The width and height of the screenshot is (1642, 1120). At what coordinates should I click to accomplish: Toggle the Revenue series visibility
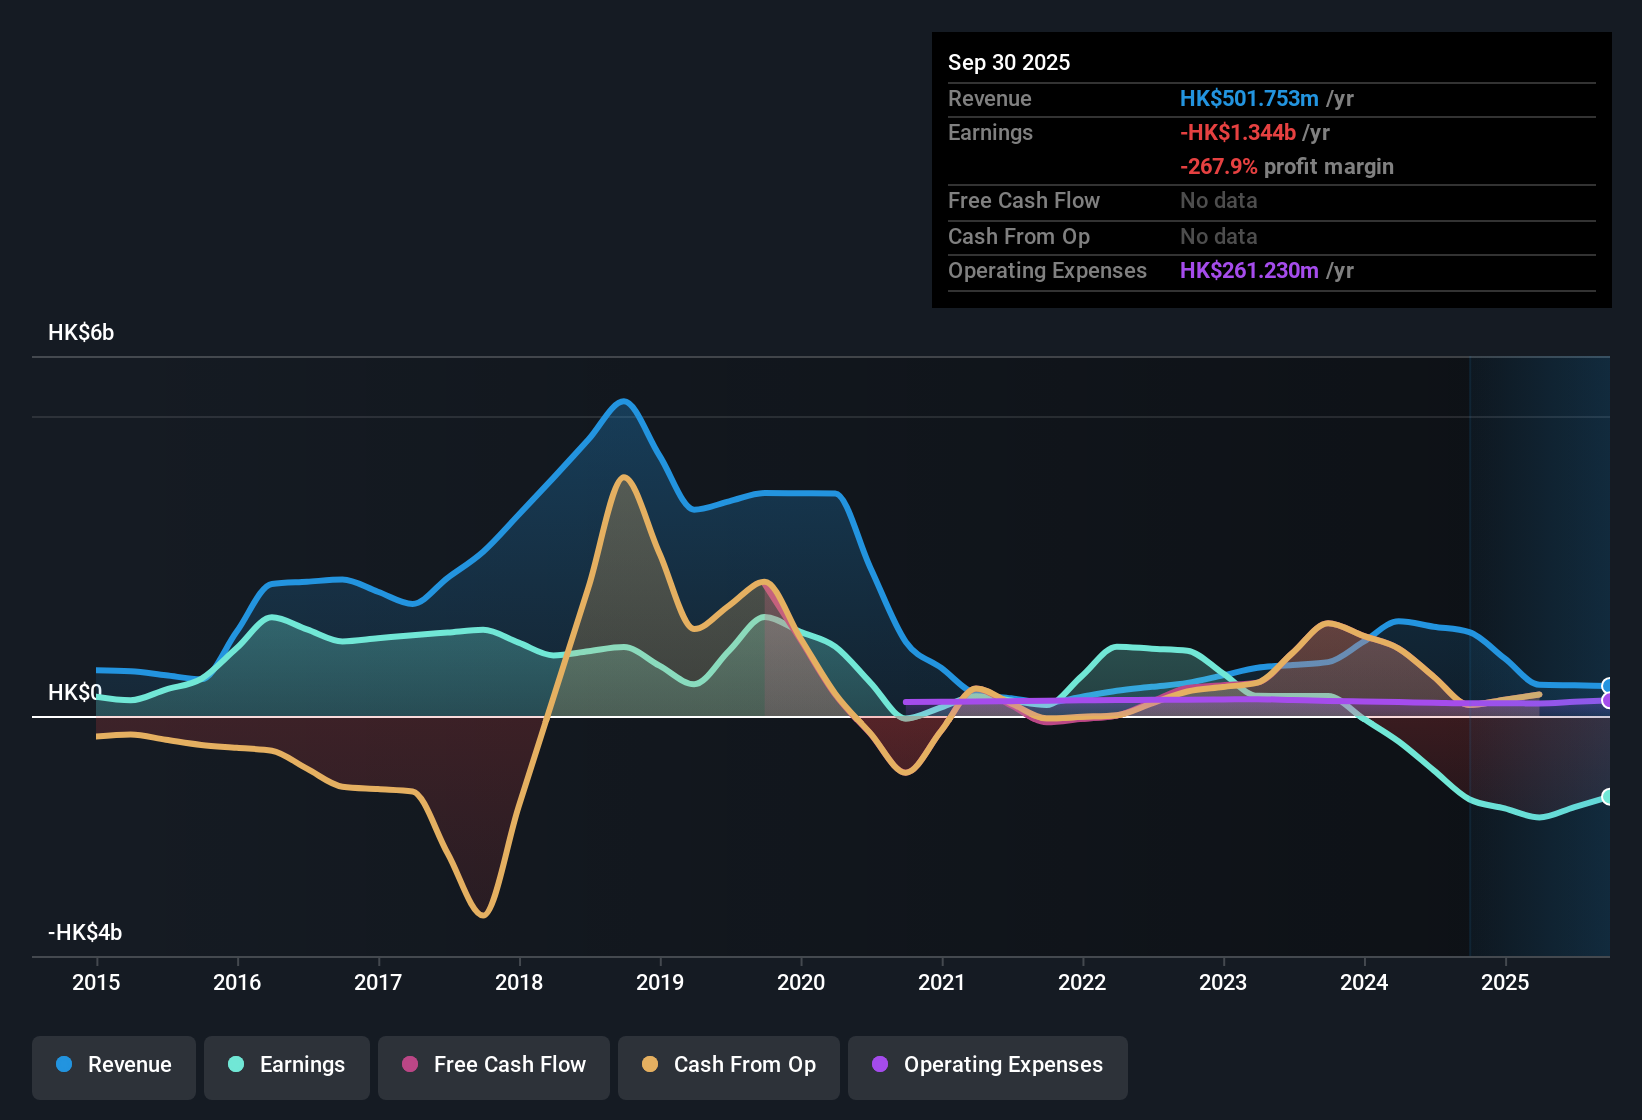(113, 1065)
